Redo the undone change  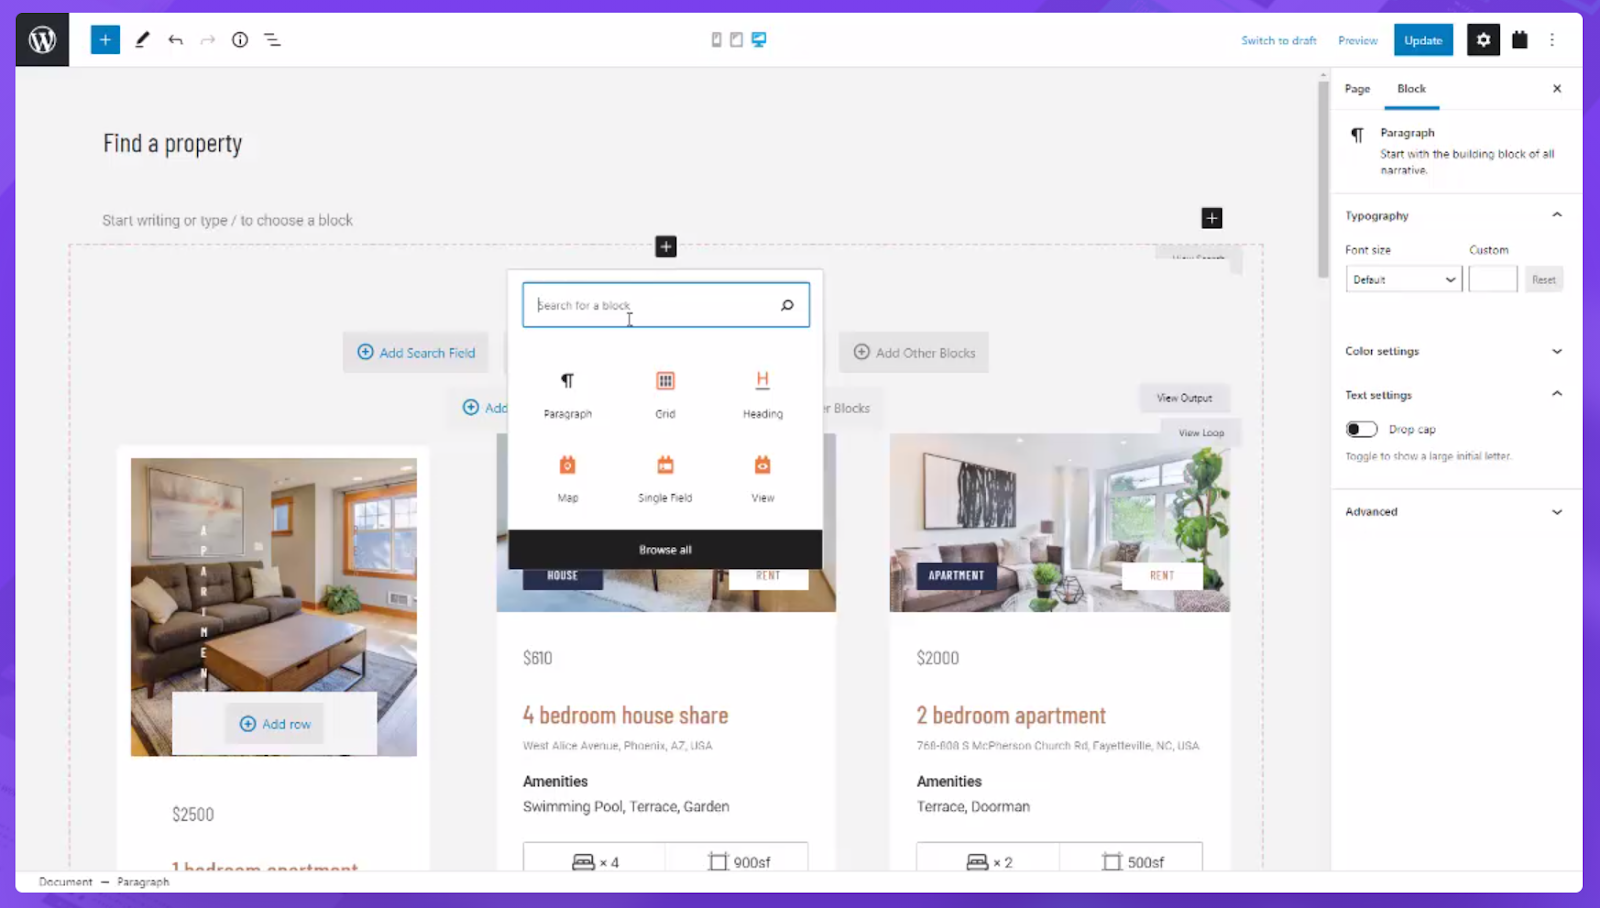208,40
